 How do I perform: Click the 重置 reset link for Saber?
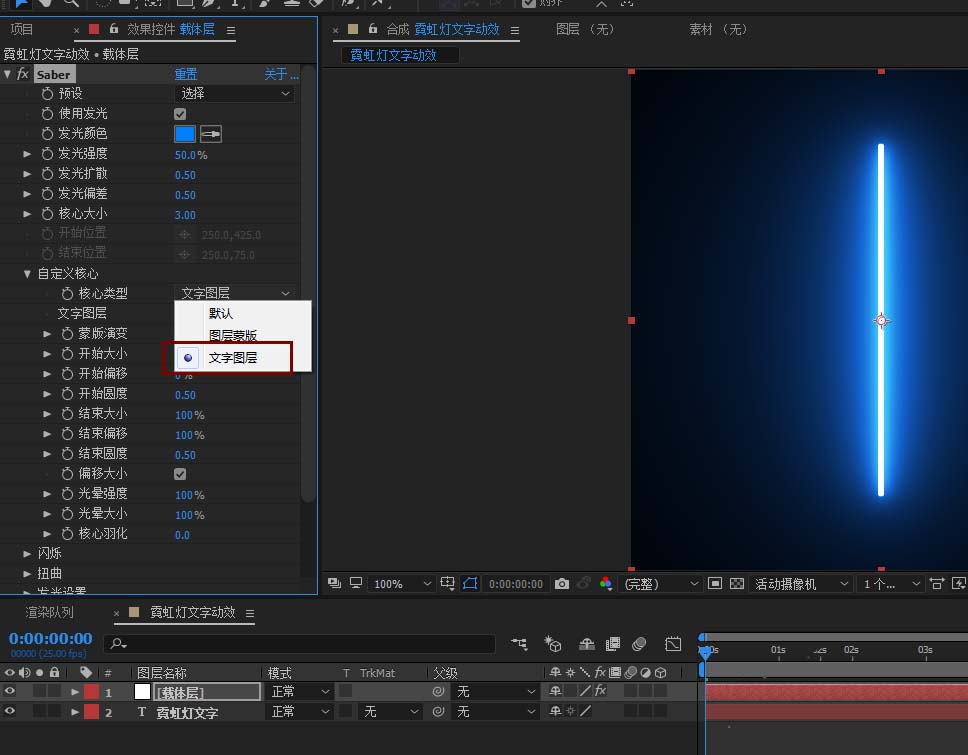pyautogui.click(x=186, y=74)
